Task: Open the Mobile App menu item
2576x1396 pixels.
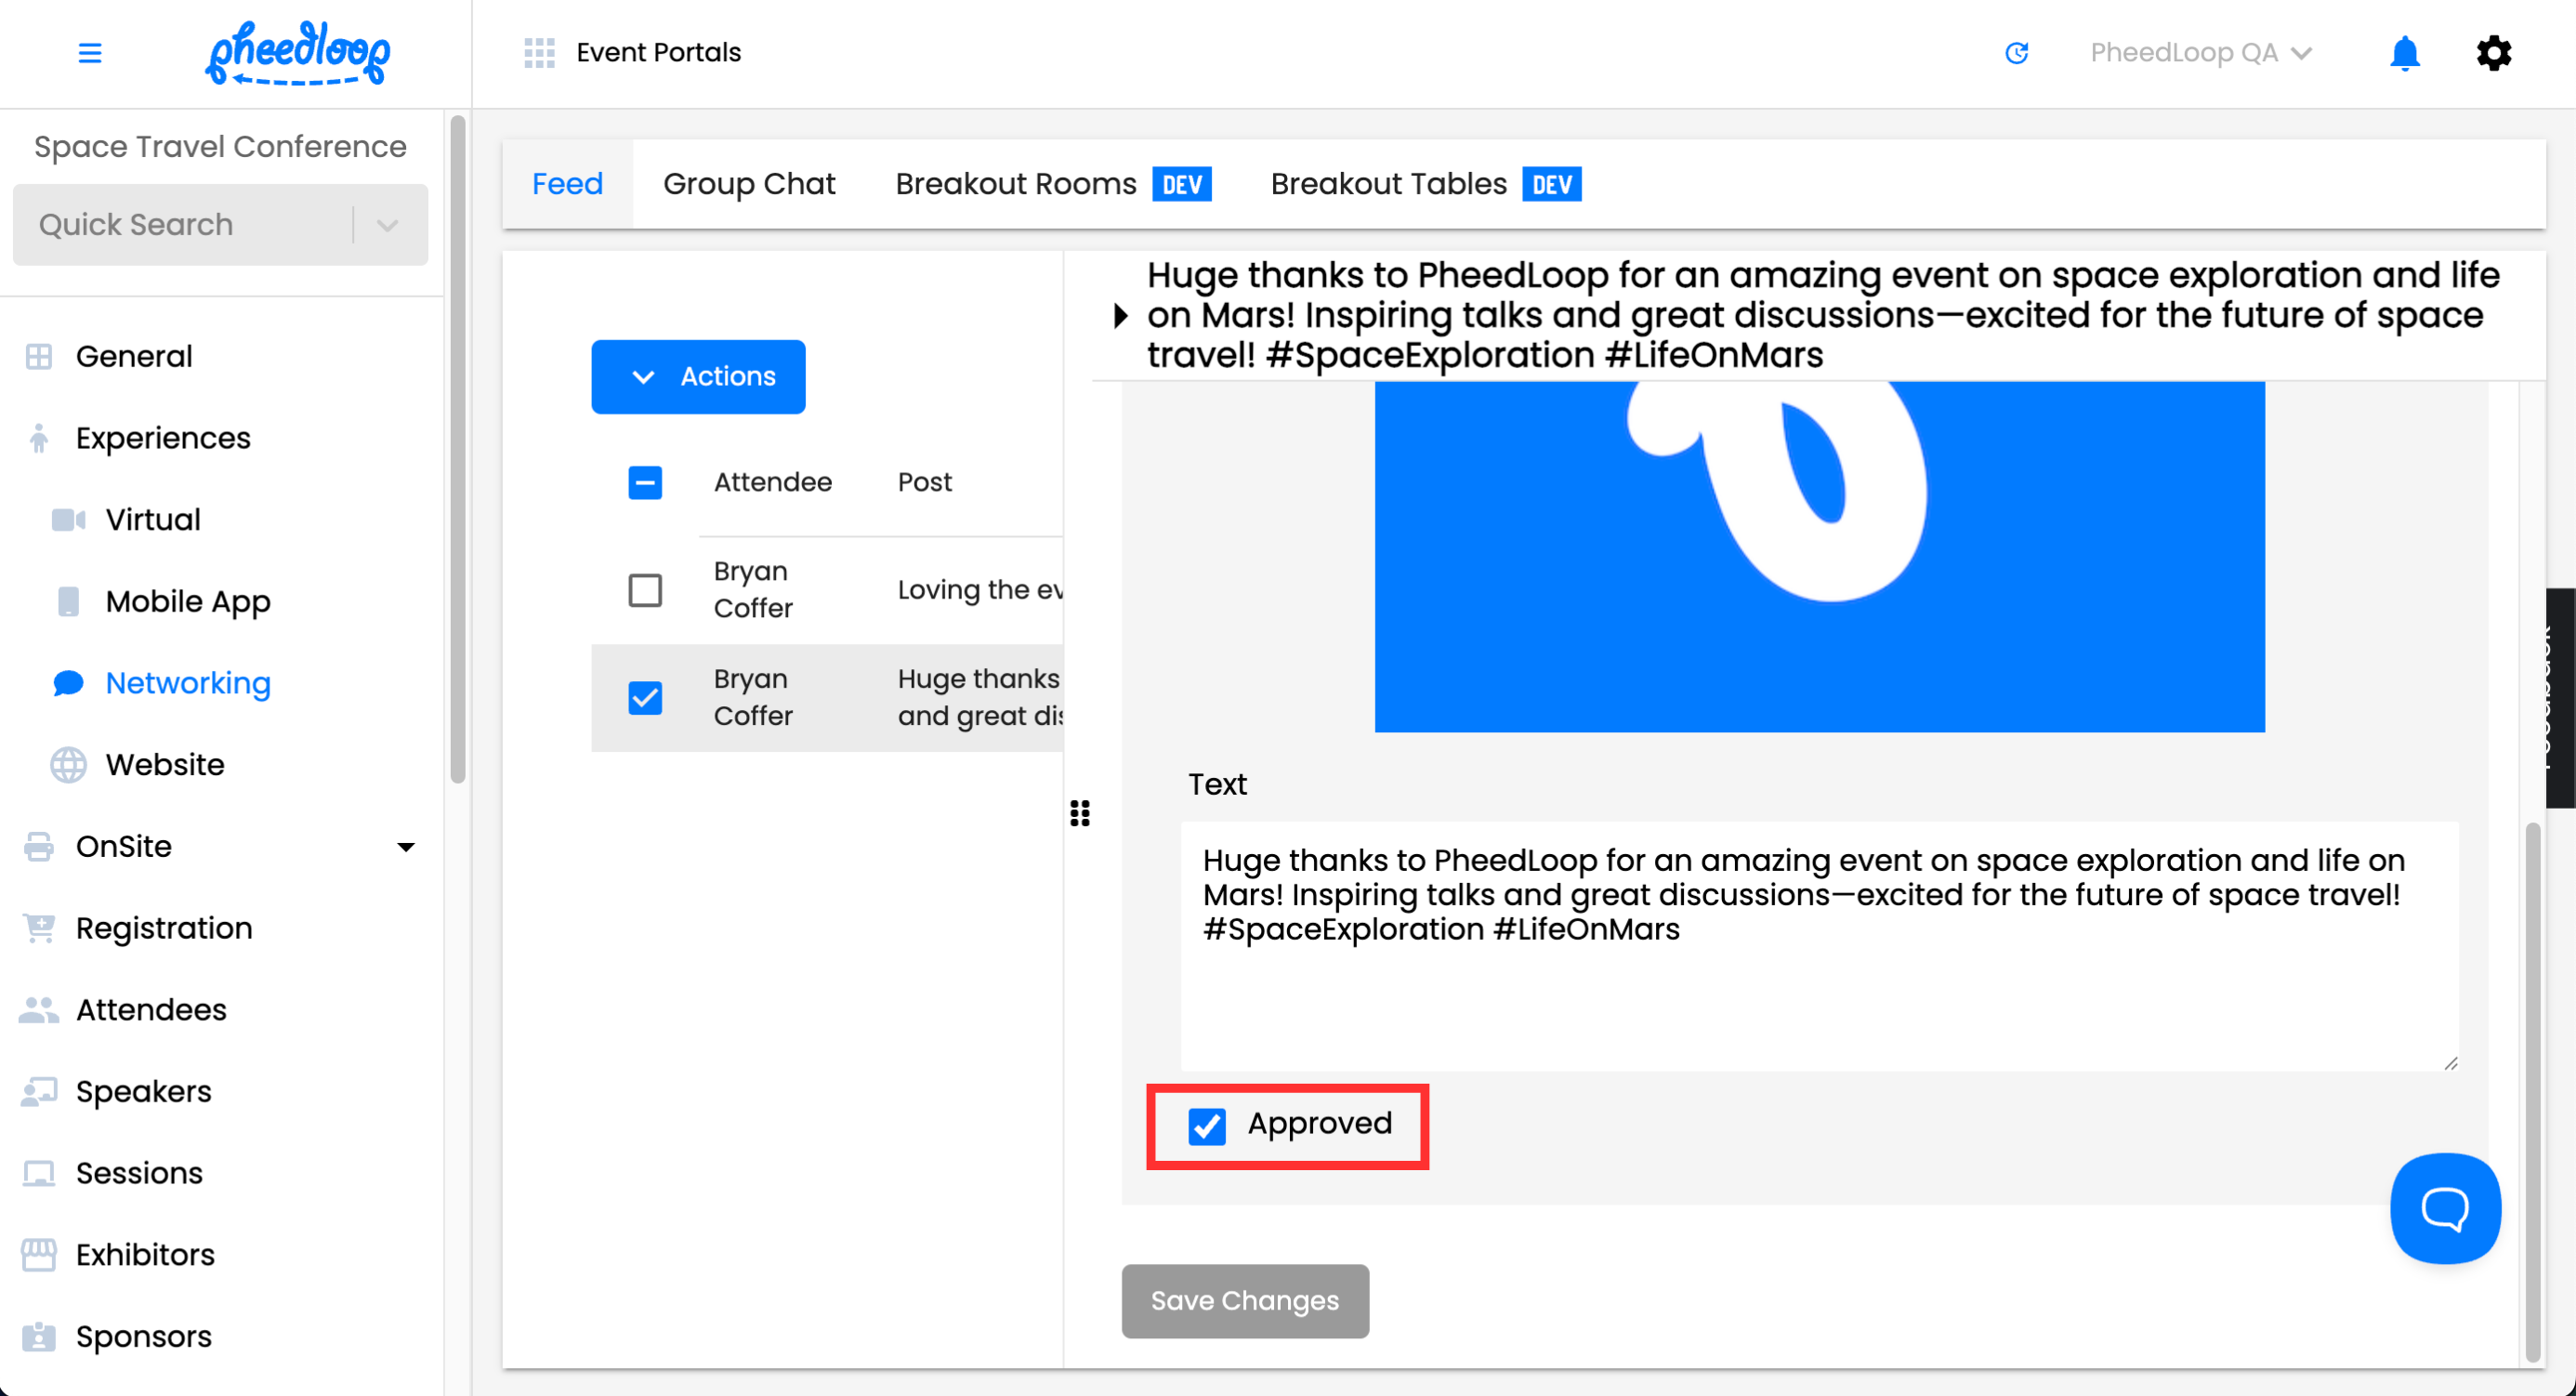Action: 188,602
